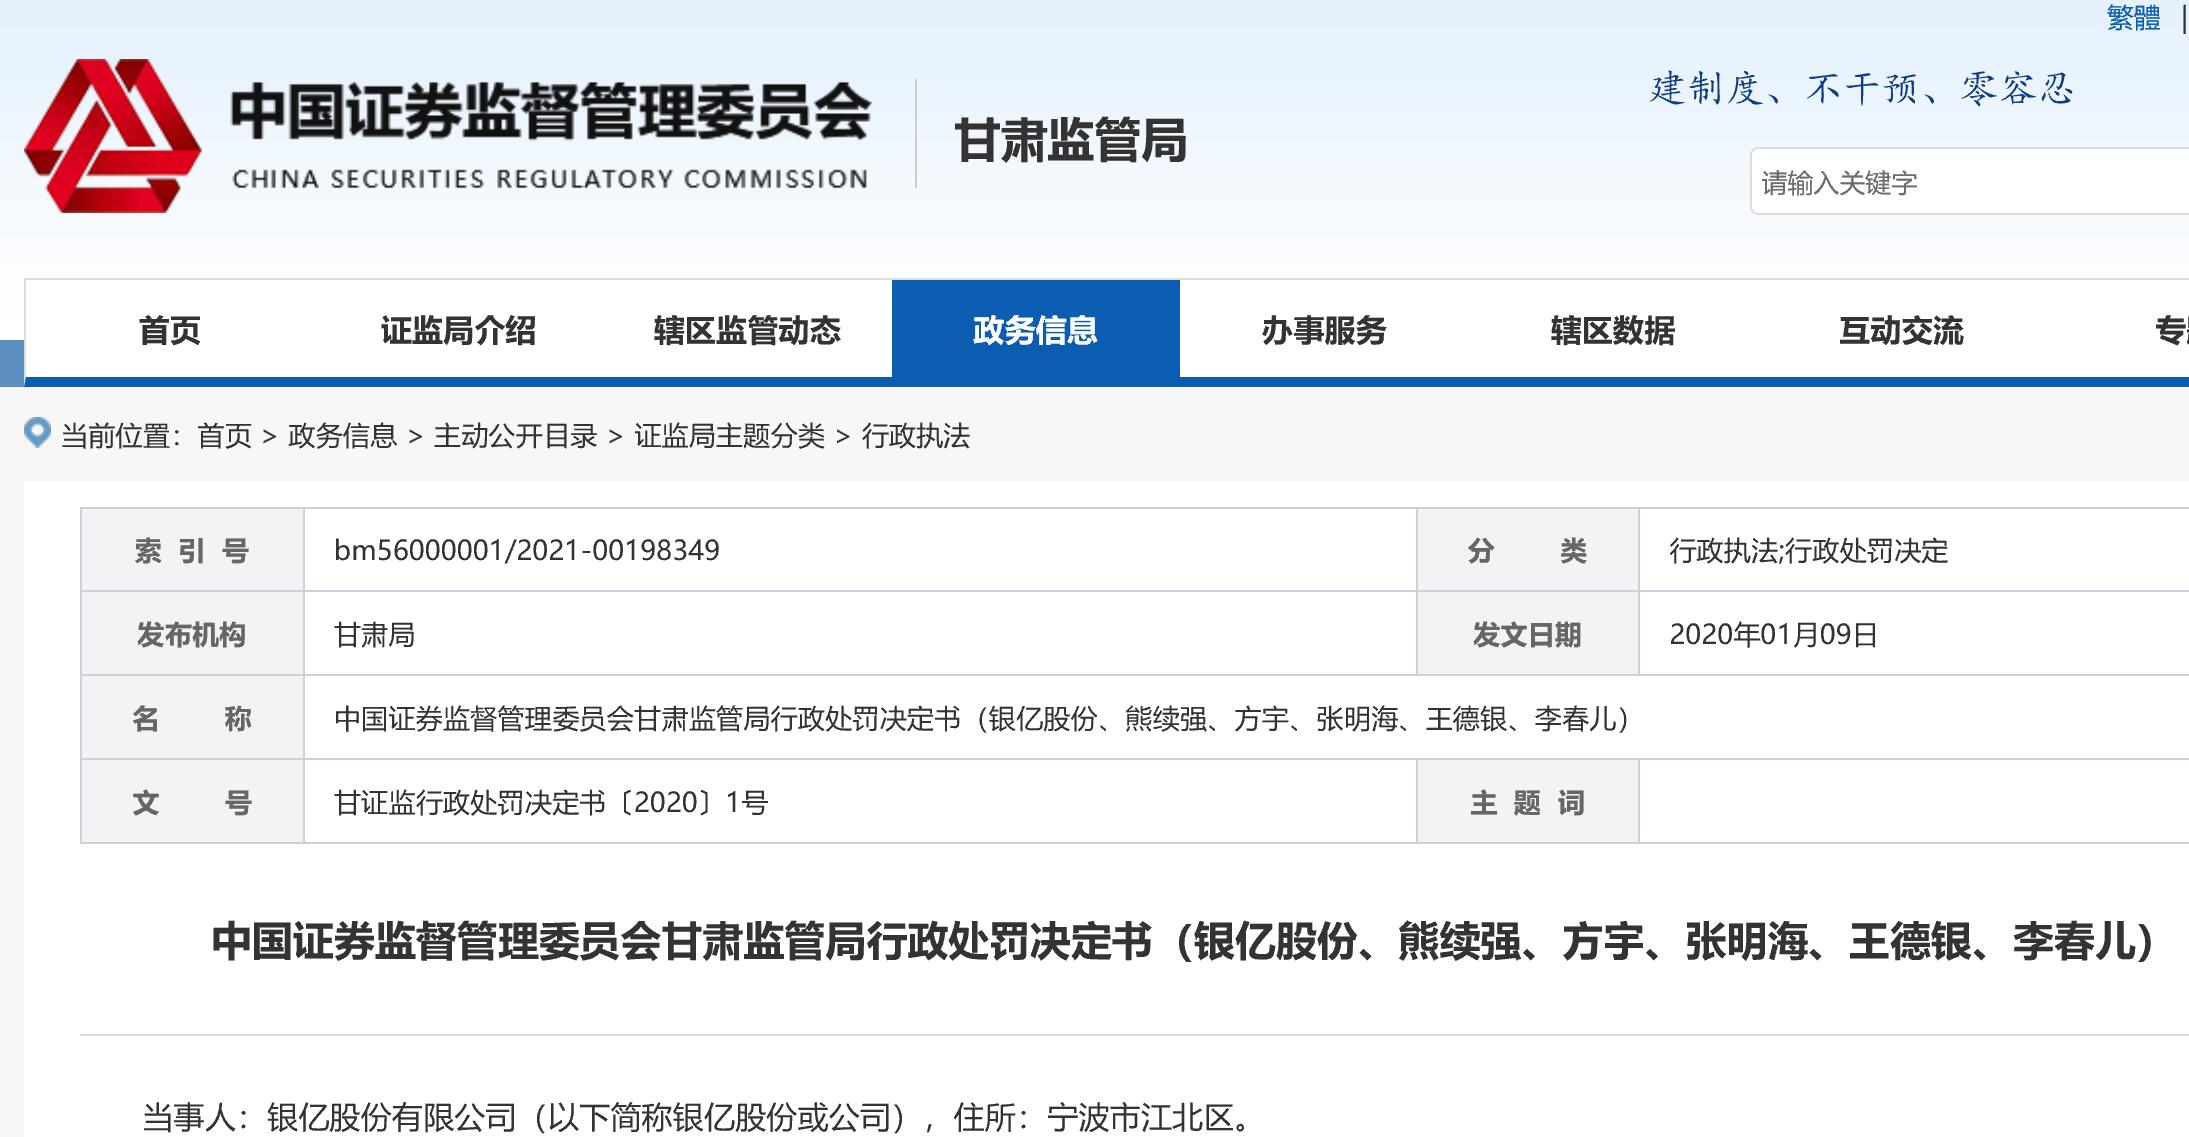Switch to Traditional Chinese (繁體) link
Screen dimensions: 2189x1137
point(2133,18)
